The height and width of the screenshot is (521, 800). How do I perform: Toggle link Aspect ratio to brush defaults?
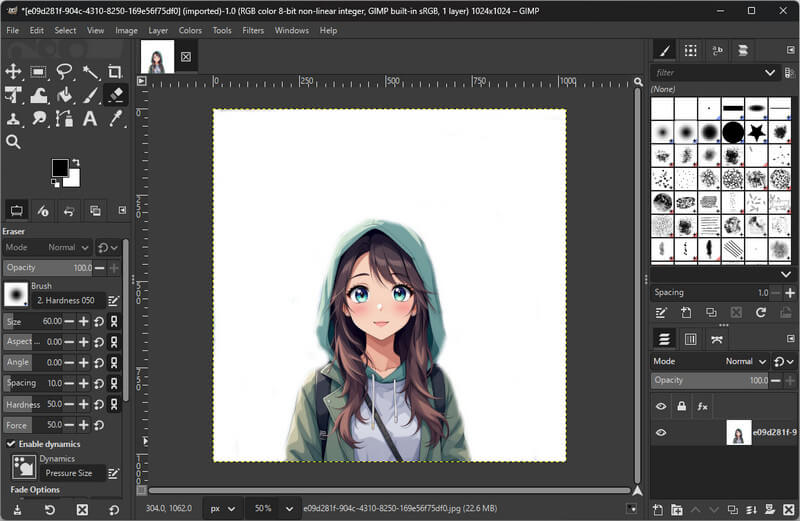tap(114, 342)
